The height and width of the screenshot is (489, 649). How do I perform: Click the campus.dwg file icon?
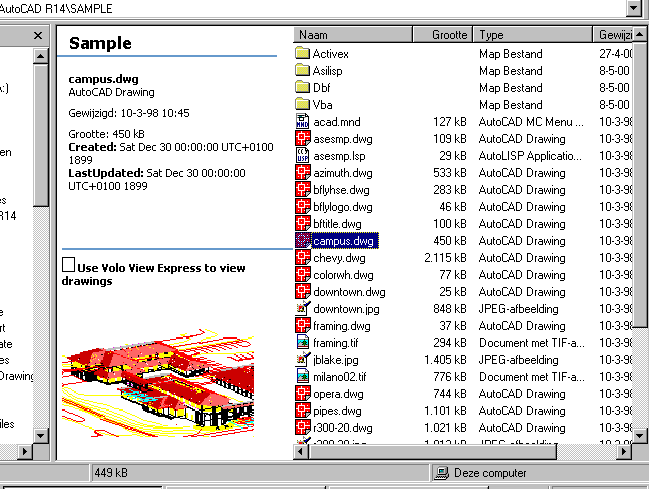303,240
